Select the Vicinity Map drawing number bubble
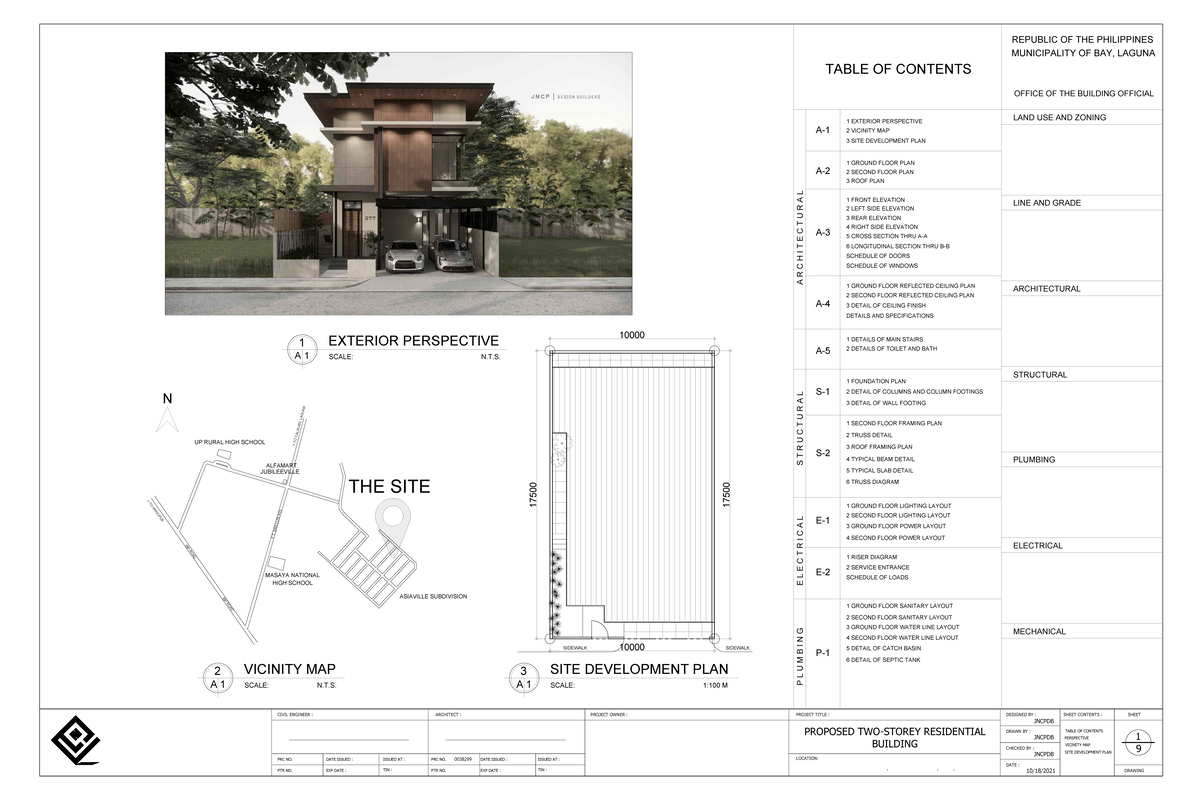This screenshot has width=1200, height=800. pos(217,678)
